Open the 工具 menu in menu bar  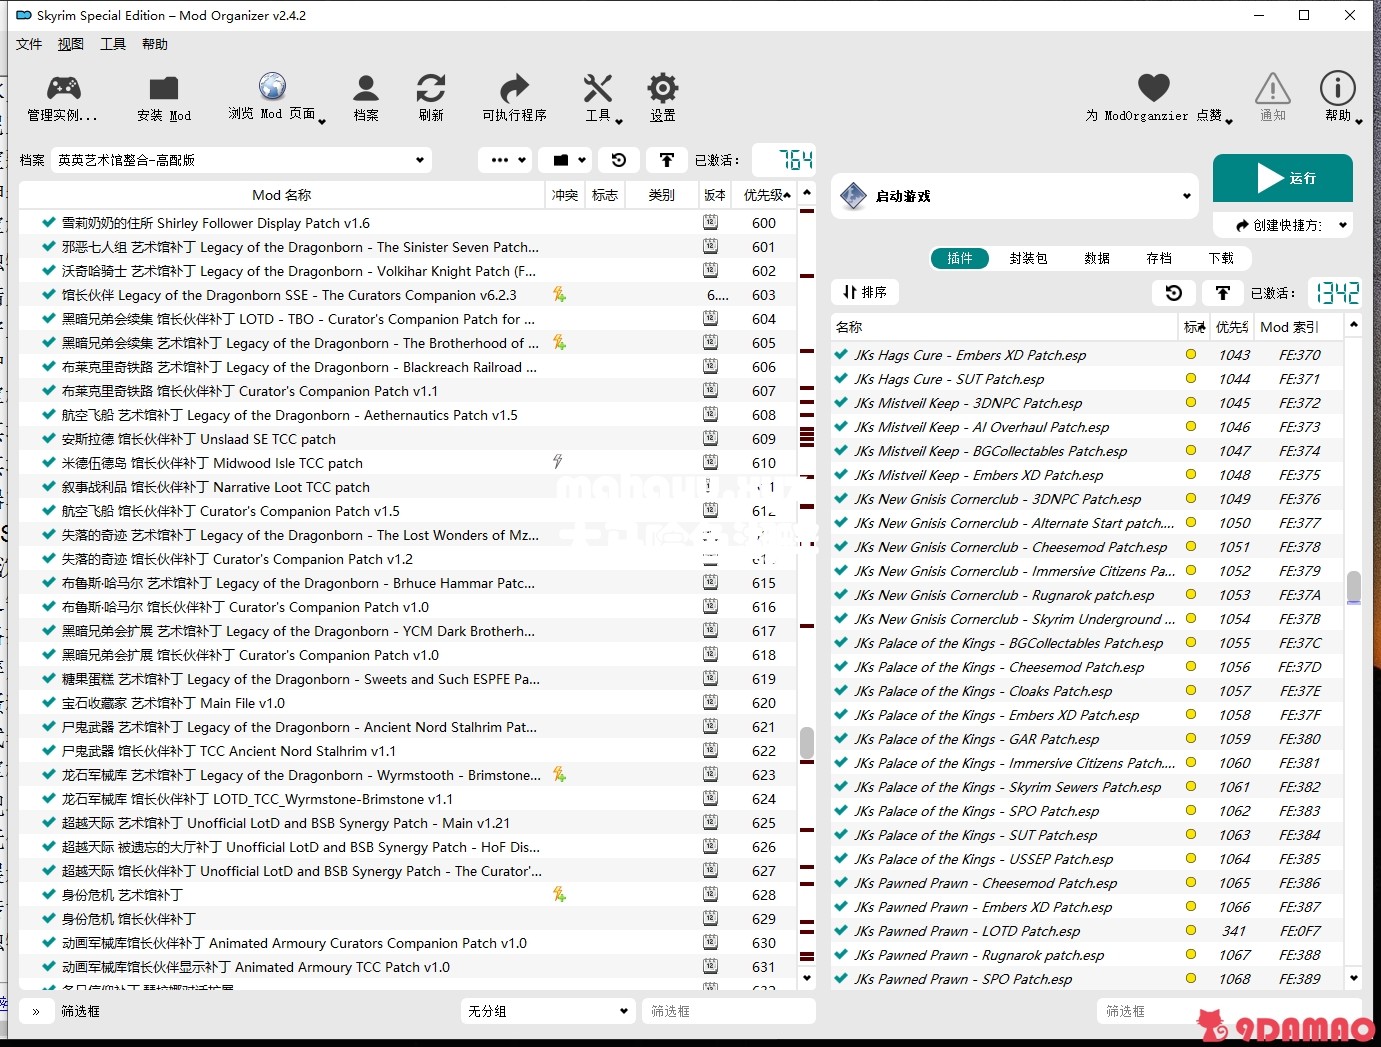tap(112, 44)
